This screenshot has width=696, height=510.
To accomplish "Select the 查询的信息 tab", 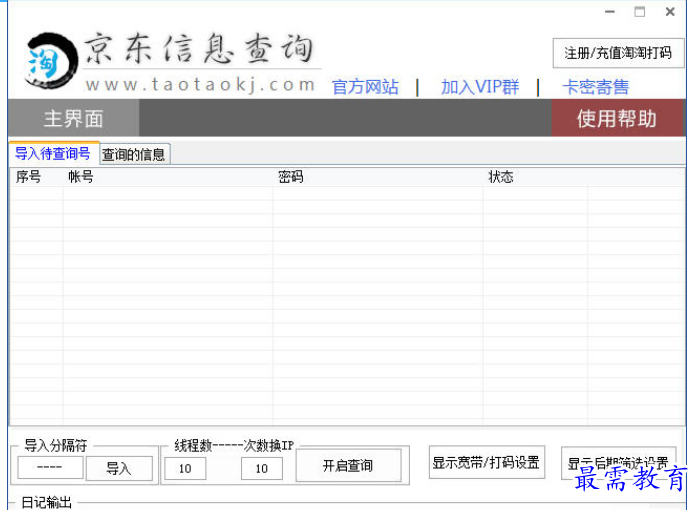I will [x=134, y=154].
